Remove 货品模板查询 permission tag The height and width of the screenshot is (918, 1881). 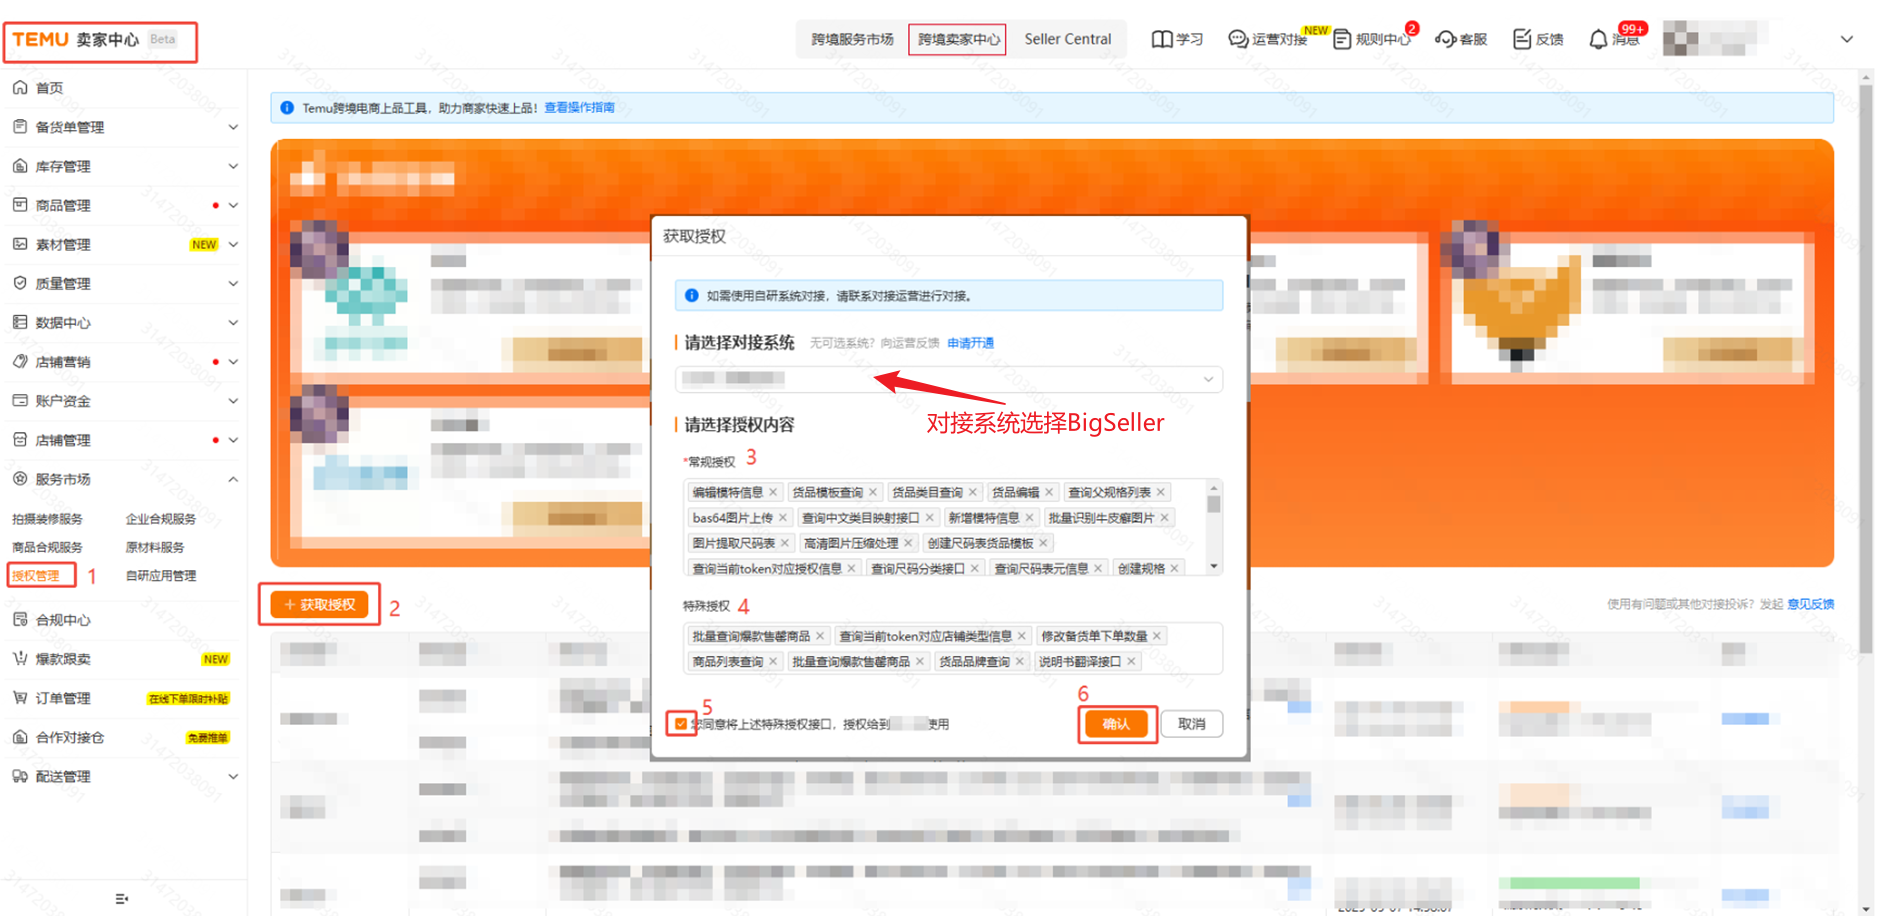coord(873,492)
